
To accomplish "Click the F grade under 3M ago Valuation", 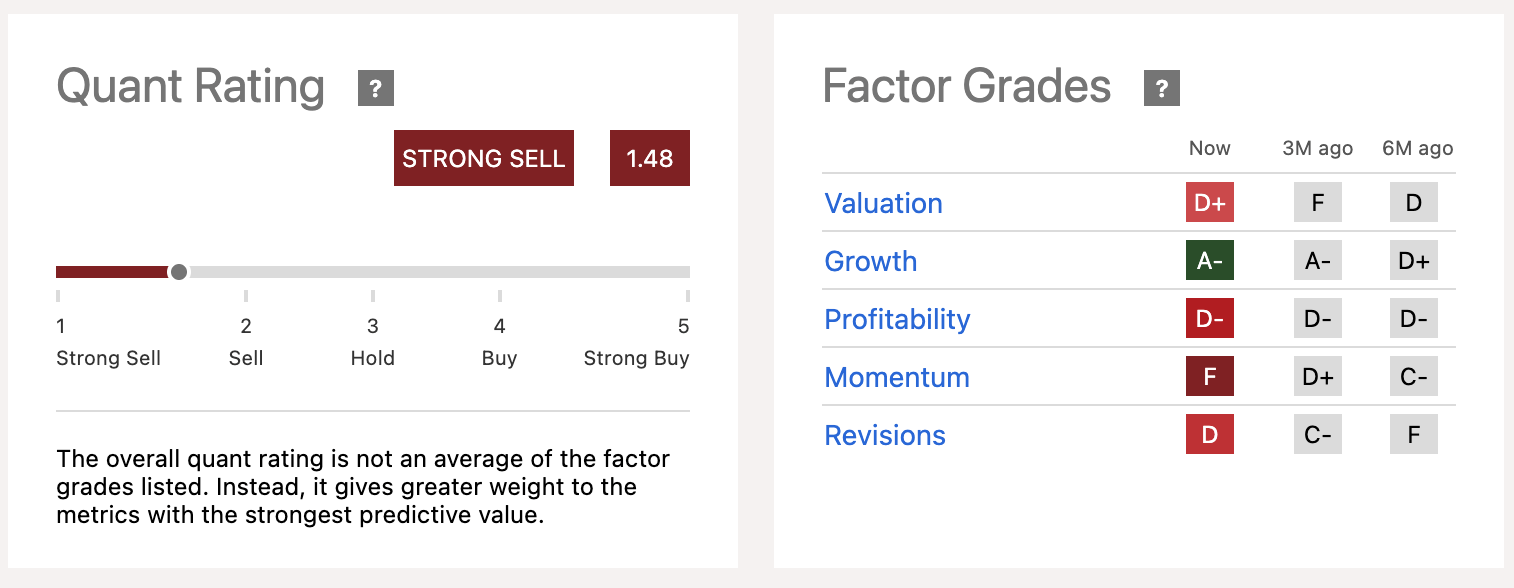I will pos(1317,202).
